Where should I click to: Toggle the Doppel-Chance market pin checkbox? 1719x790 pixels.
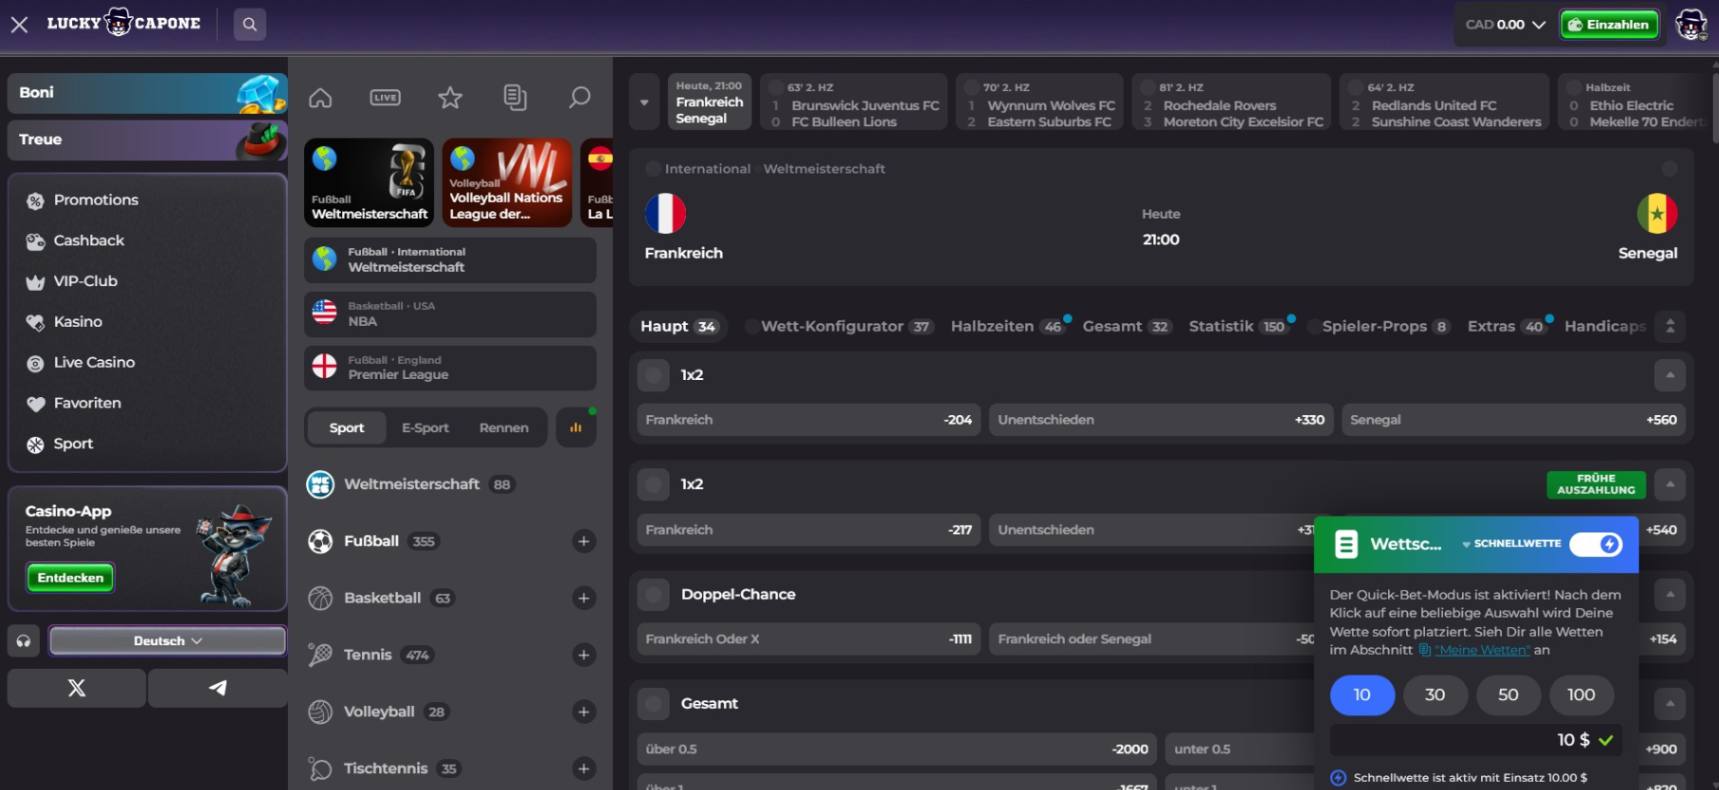[653, 594]
